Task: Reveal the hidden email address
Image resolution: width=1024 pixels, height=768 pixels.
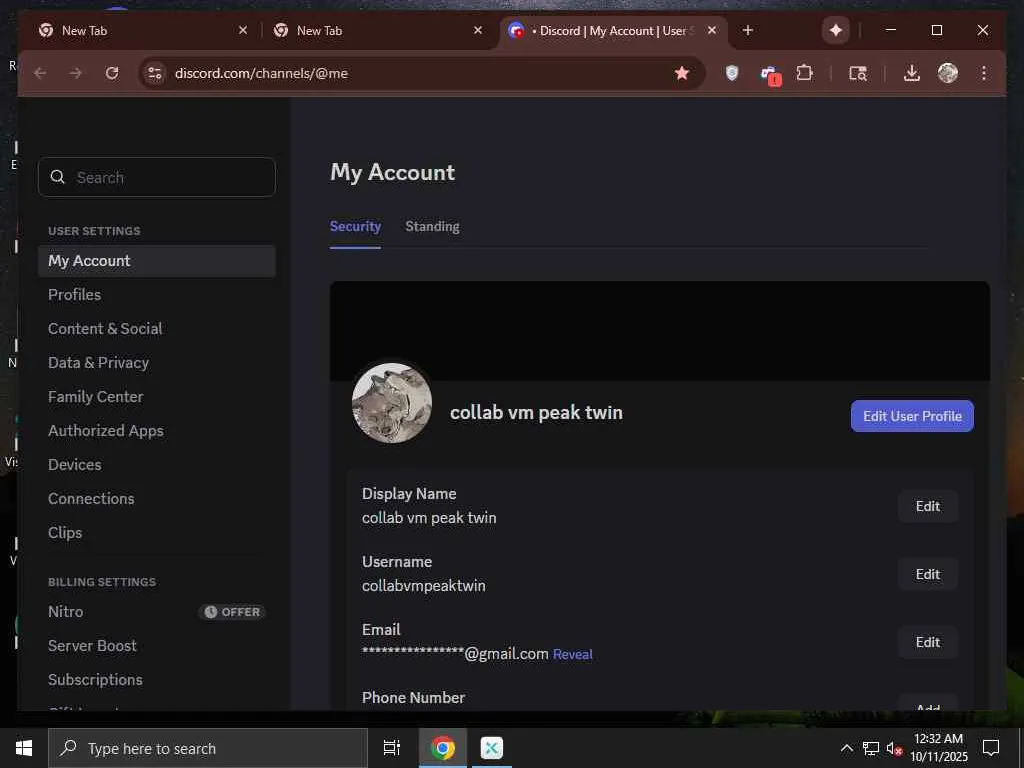Action: (573, 654)
